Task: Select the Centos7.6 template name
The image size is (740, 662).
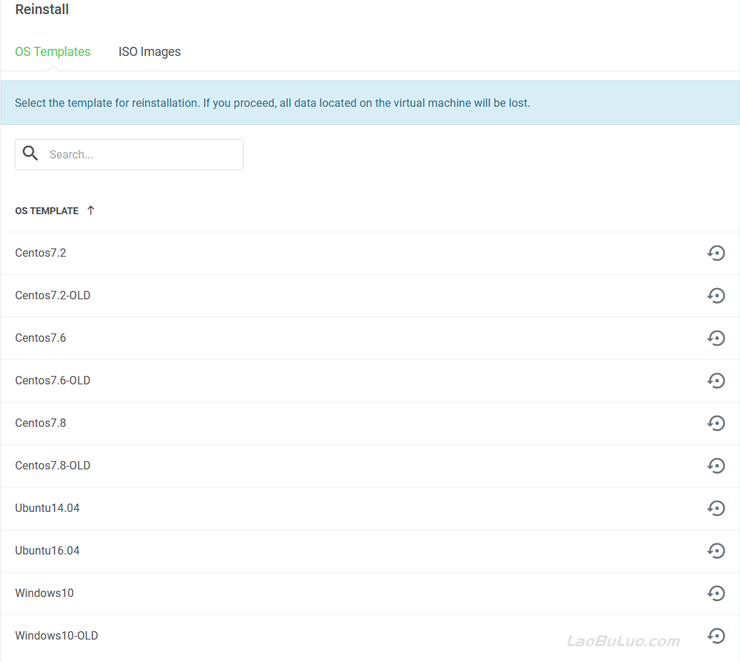Action: [41, 338]
